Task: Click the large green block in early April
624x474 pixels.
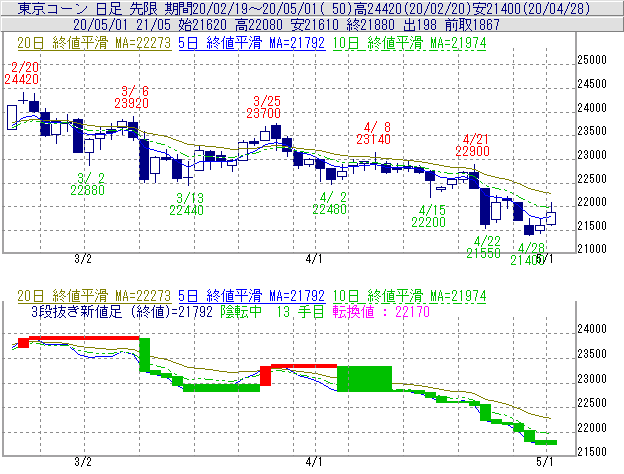Action: [365, 378]
